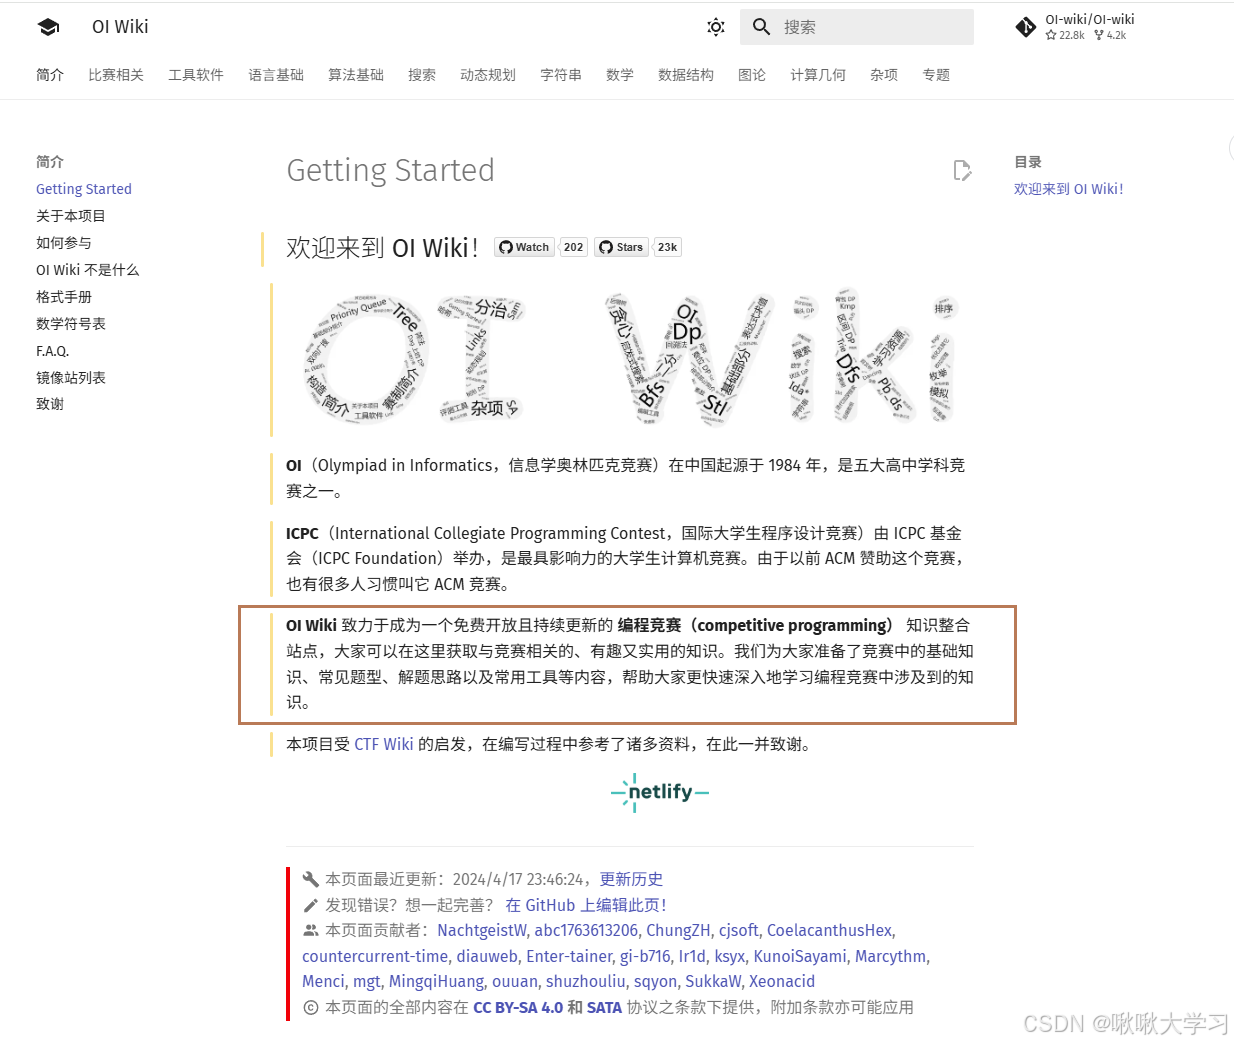Open 致谢 in the sidebar
Screen dimensions: 1234x1043
click(50, 405)
